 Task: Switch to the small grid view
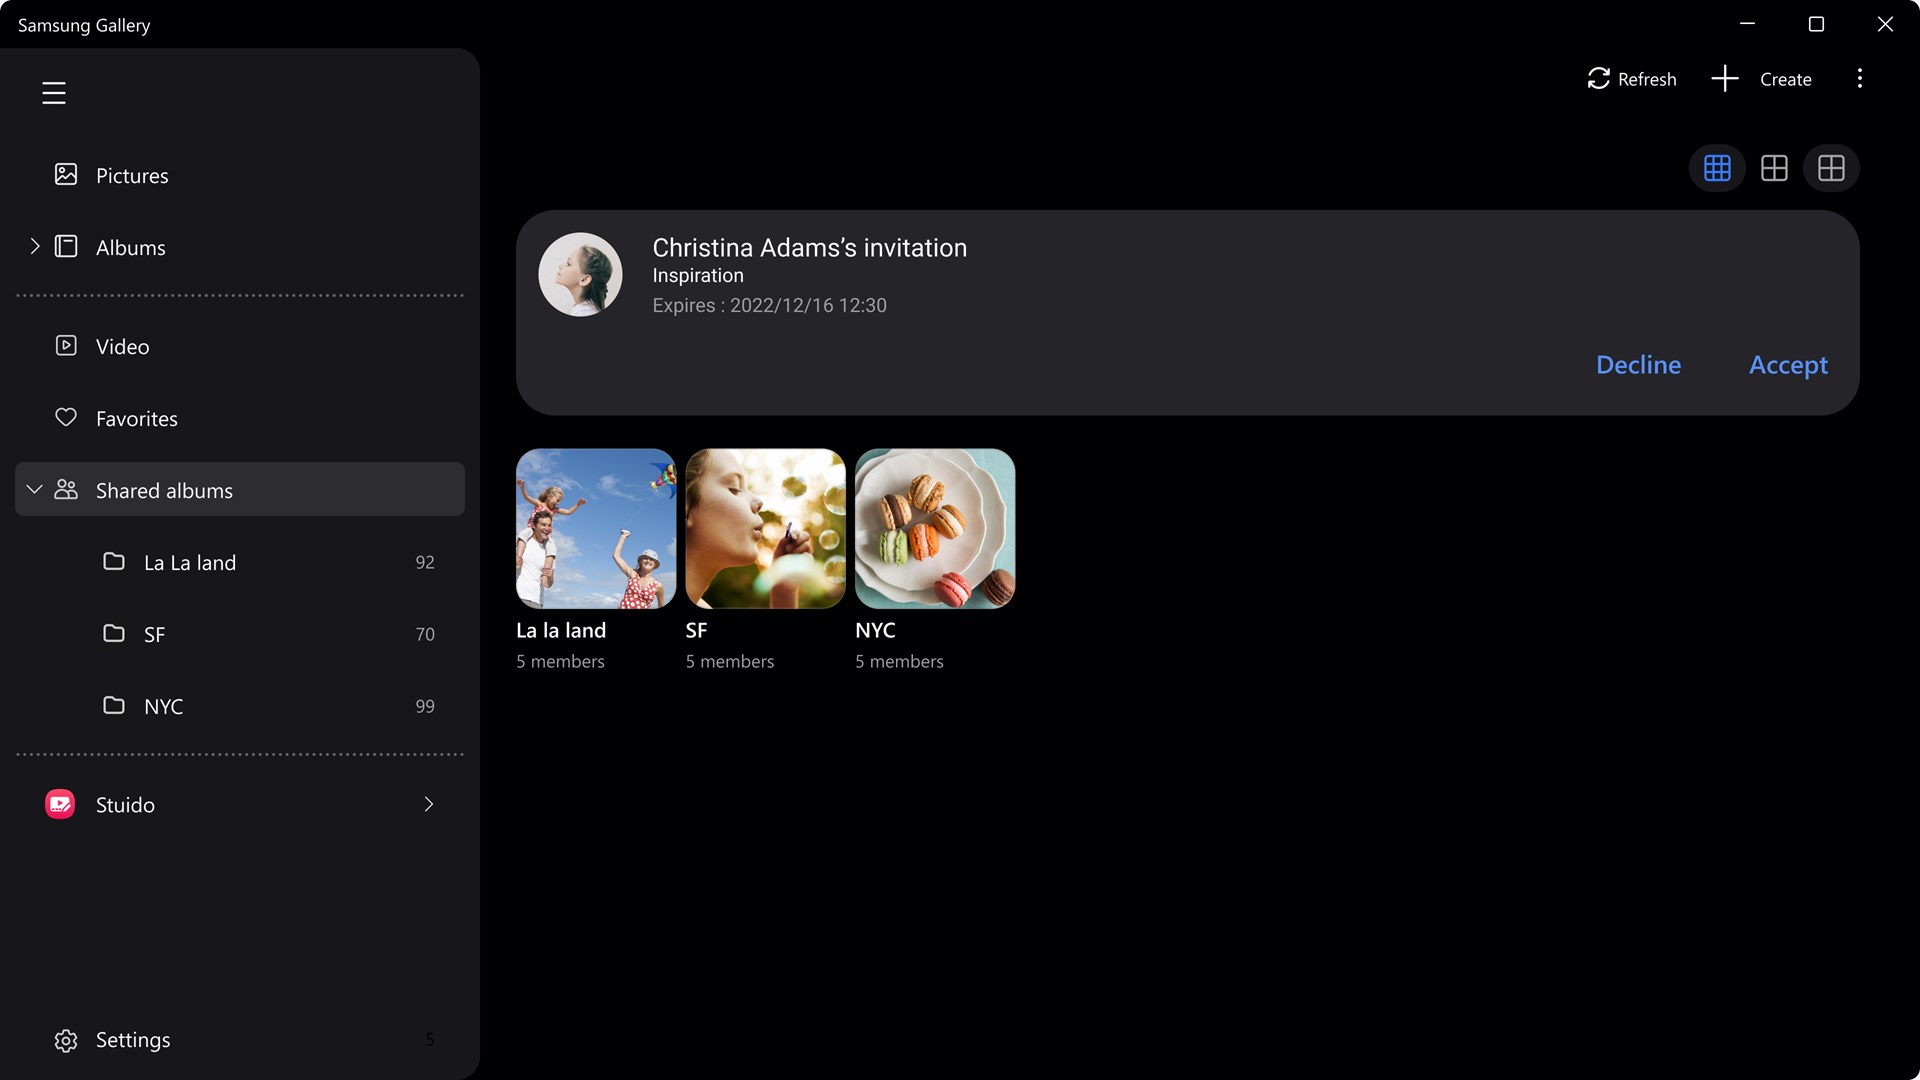[1717, 168]
